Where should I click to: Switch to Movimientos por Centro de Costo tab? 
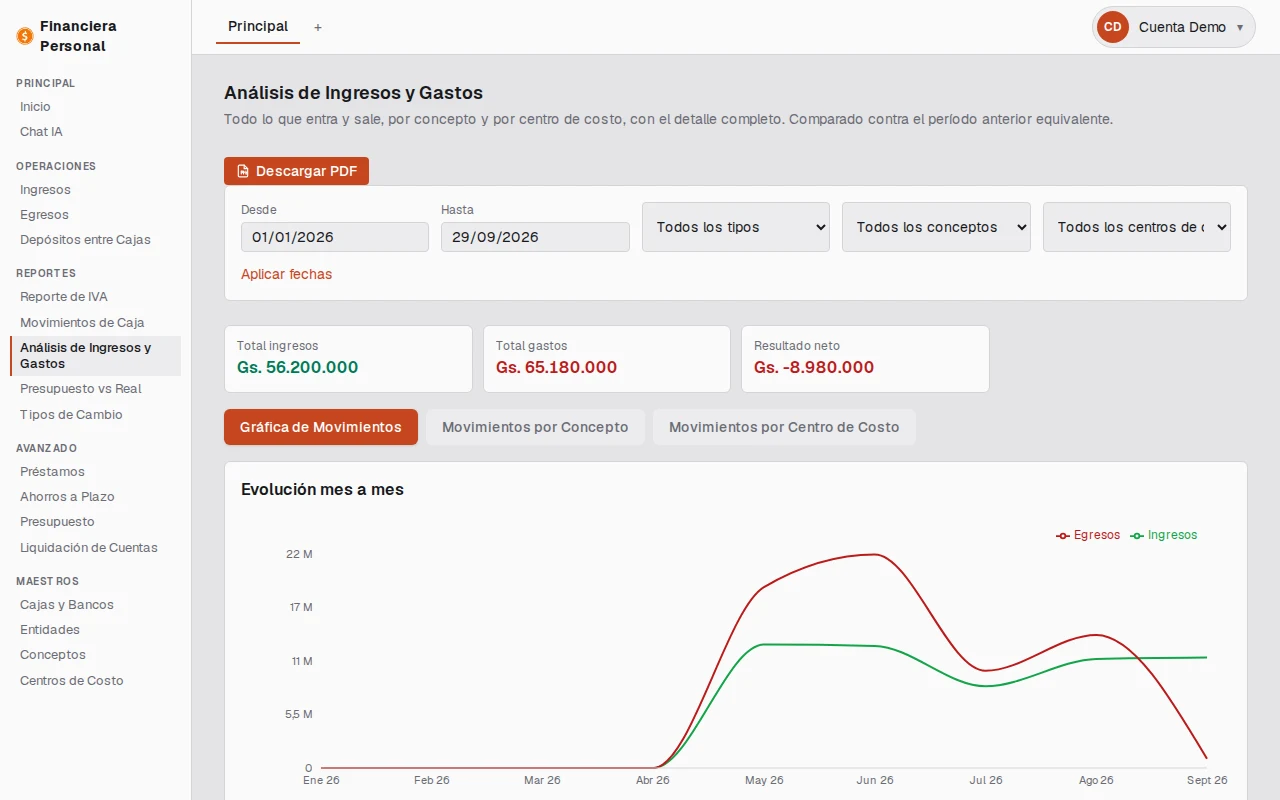click(784, 427)
